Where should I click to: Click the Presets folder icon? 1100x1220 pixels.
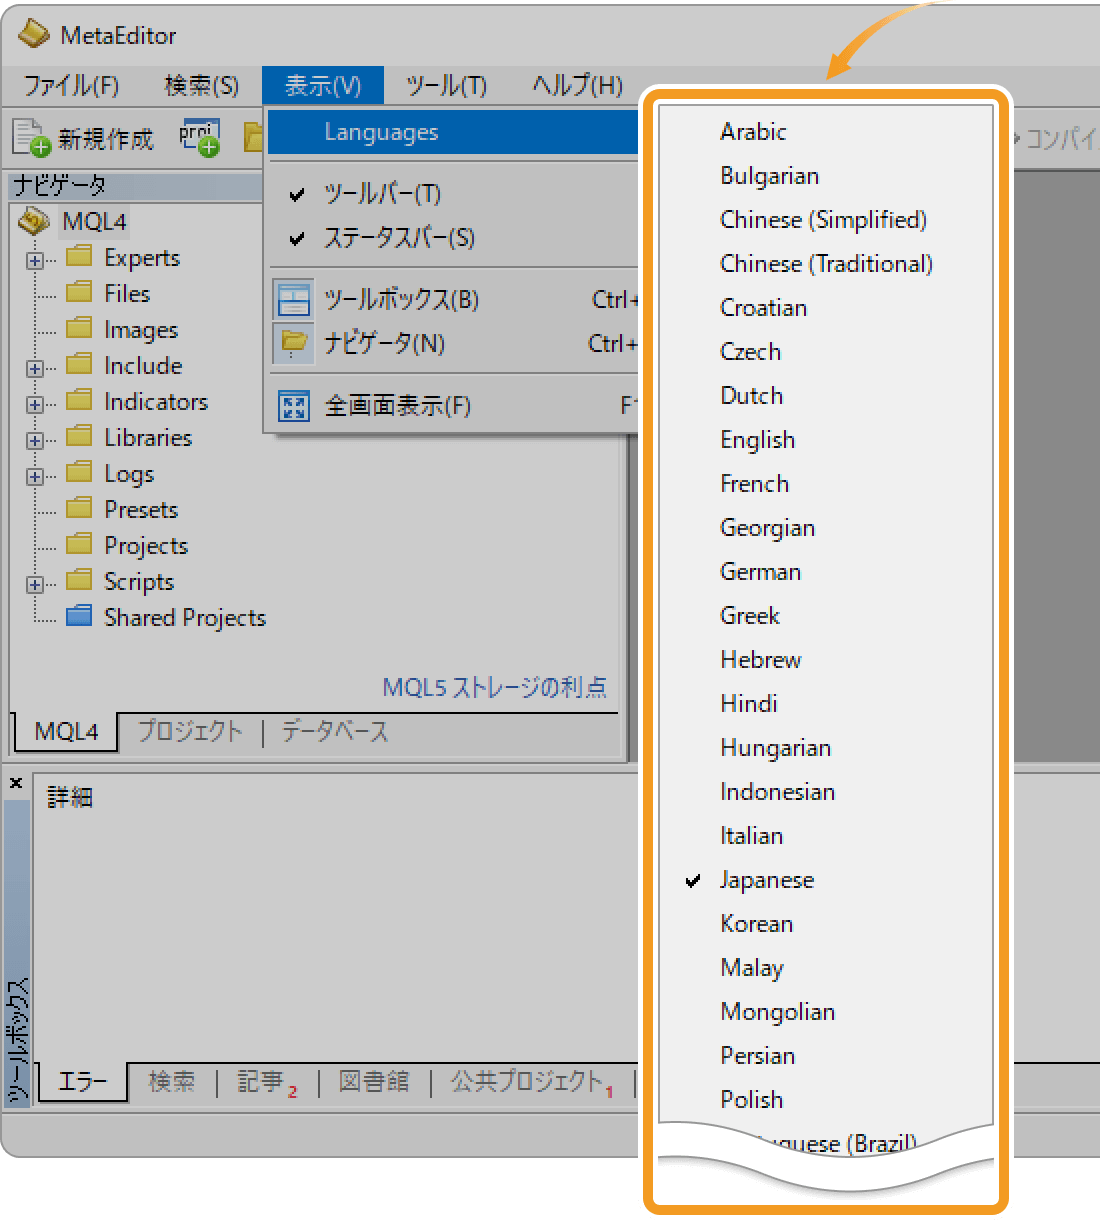pyautogui.click(x=79, y=508)
